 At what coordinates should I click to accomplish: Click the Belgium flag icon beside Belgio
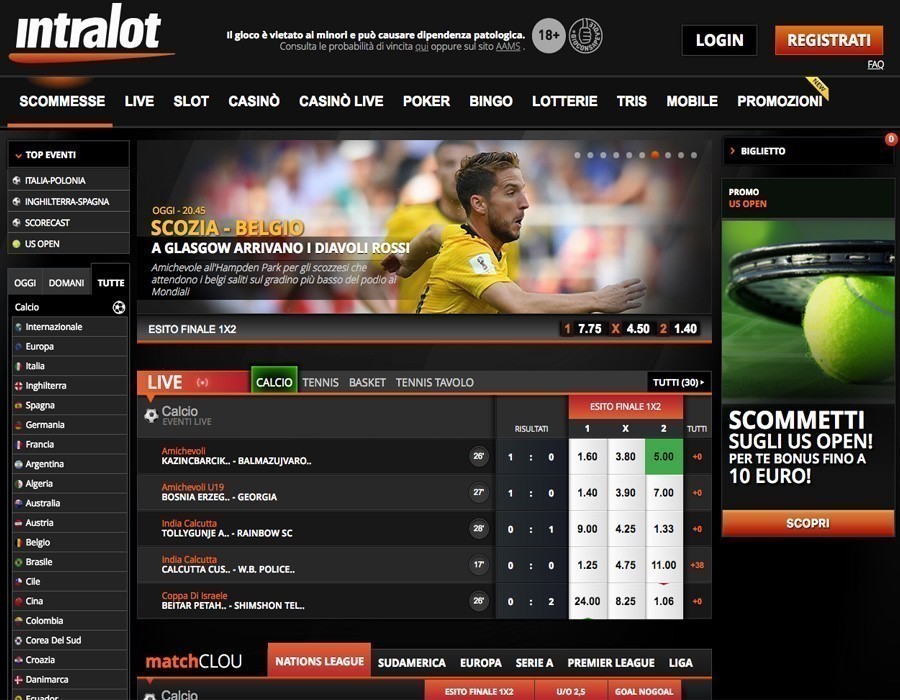[18, 542]
